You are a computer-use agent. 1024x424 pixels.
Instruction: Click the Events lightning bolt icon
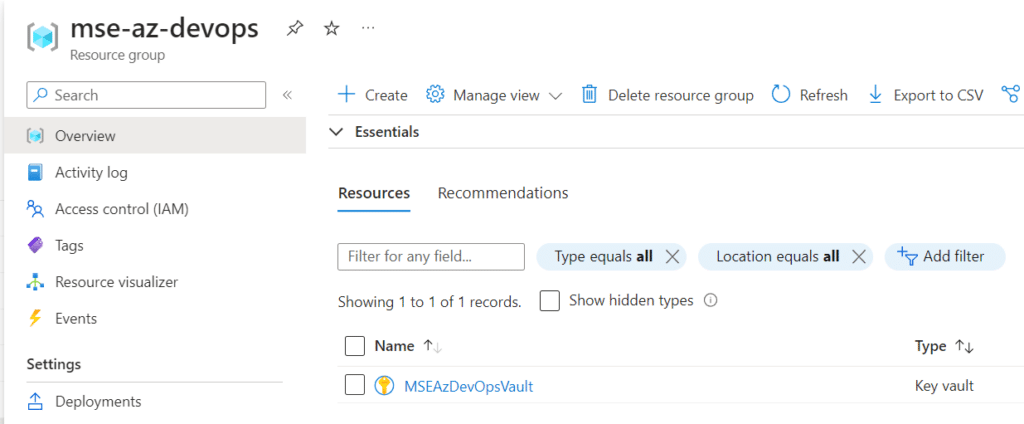point(35,319)
